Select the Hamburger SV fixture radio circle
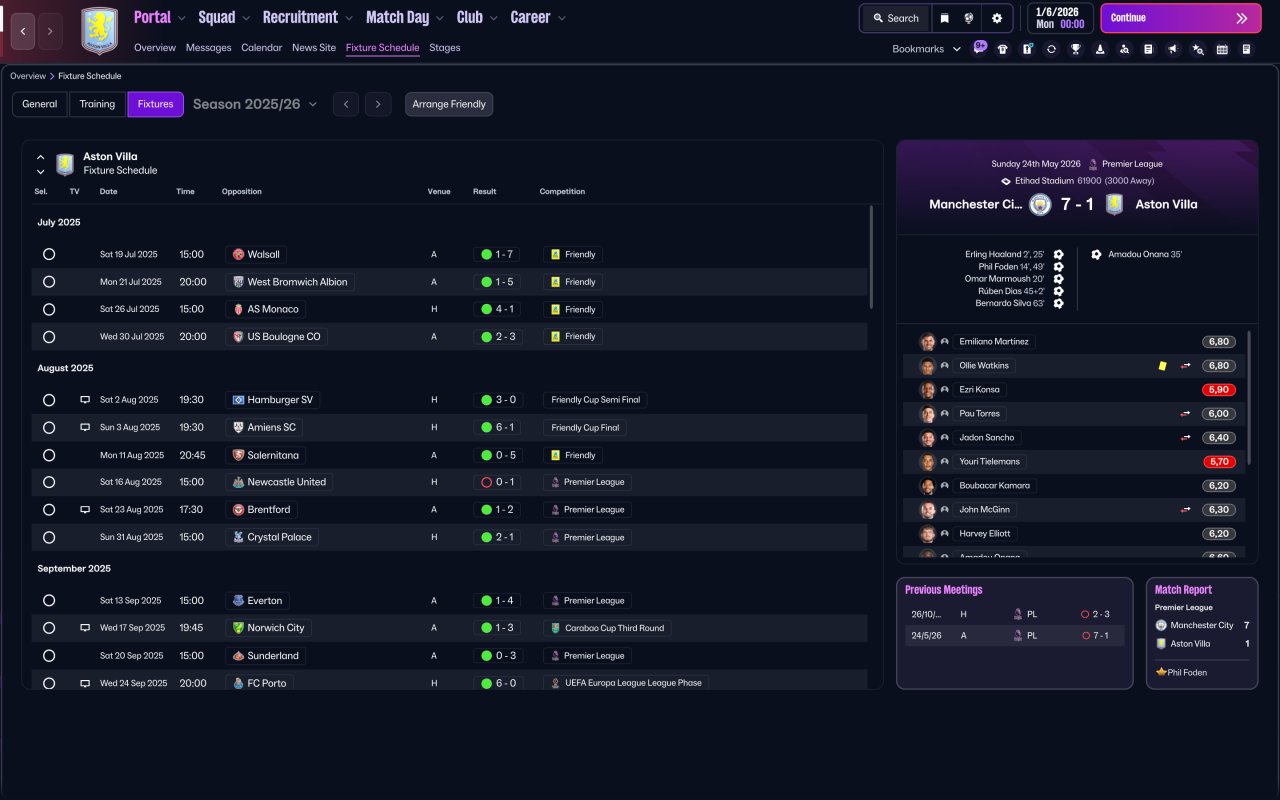The width and height of the screenshot is (1280, 800). point(49,400)
